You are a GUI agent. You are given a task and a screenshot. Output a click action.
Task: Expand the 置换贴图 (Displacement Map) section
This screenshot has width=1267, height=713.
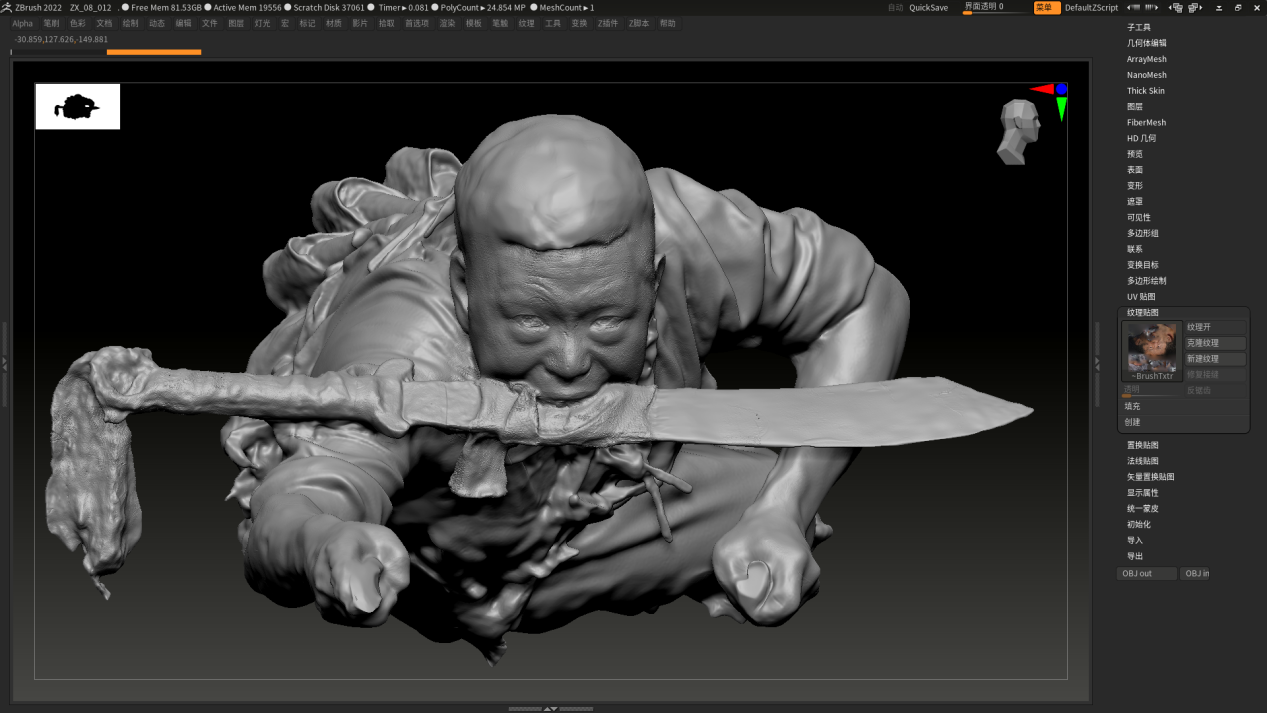pos(1142,445)
